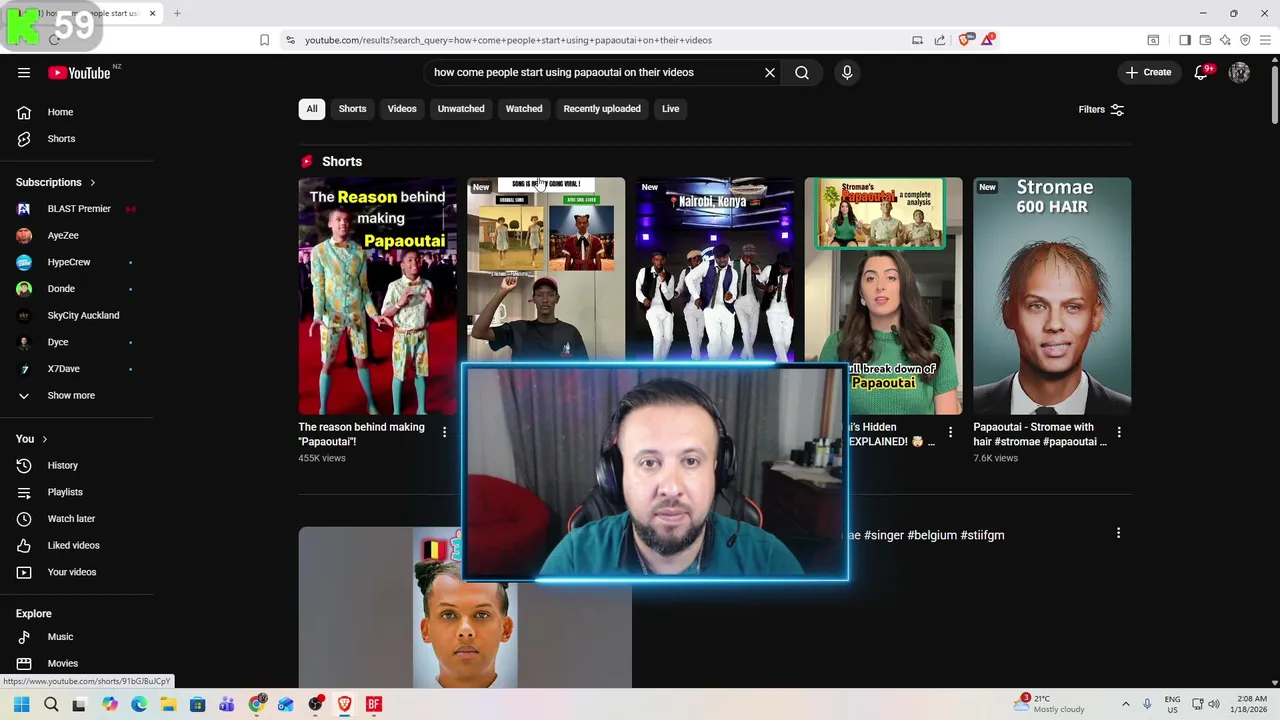Open the browser main menu button
Image resolution: width=1280 pixels, height=720 pixels.
[1265, 40]
